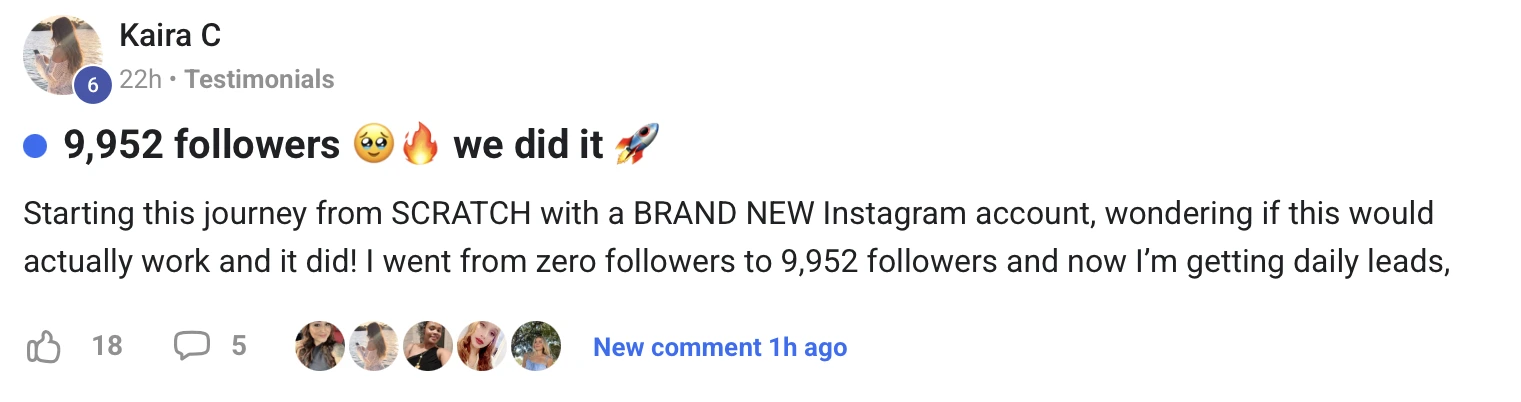Viewport: 1521px width, 402px height.
Task: Open the second commenter's avatar
Action: pyautogui.click(x=374, y=347)
